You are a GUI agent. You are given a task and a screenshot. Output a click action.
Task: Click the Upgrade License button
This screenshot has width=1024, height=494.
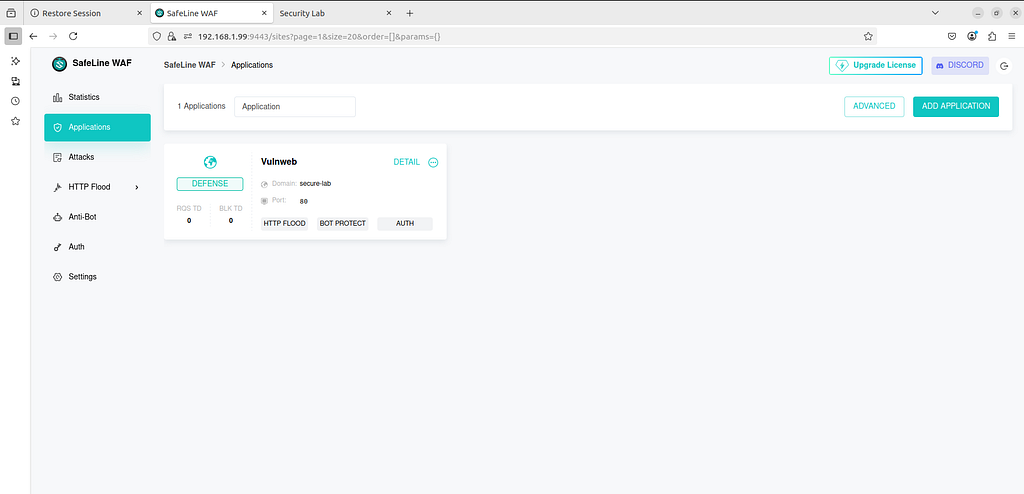click(x=876, y=65)
